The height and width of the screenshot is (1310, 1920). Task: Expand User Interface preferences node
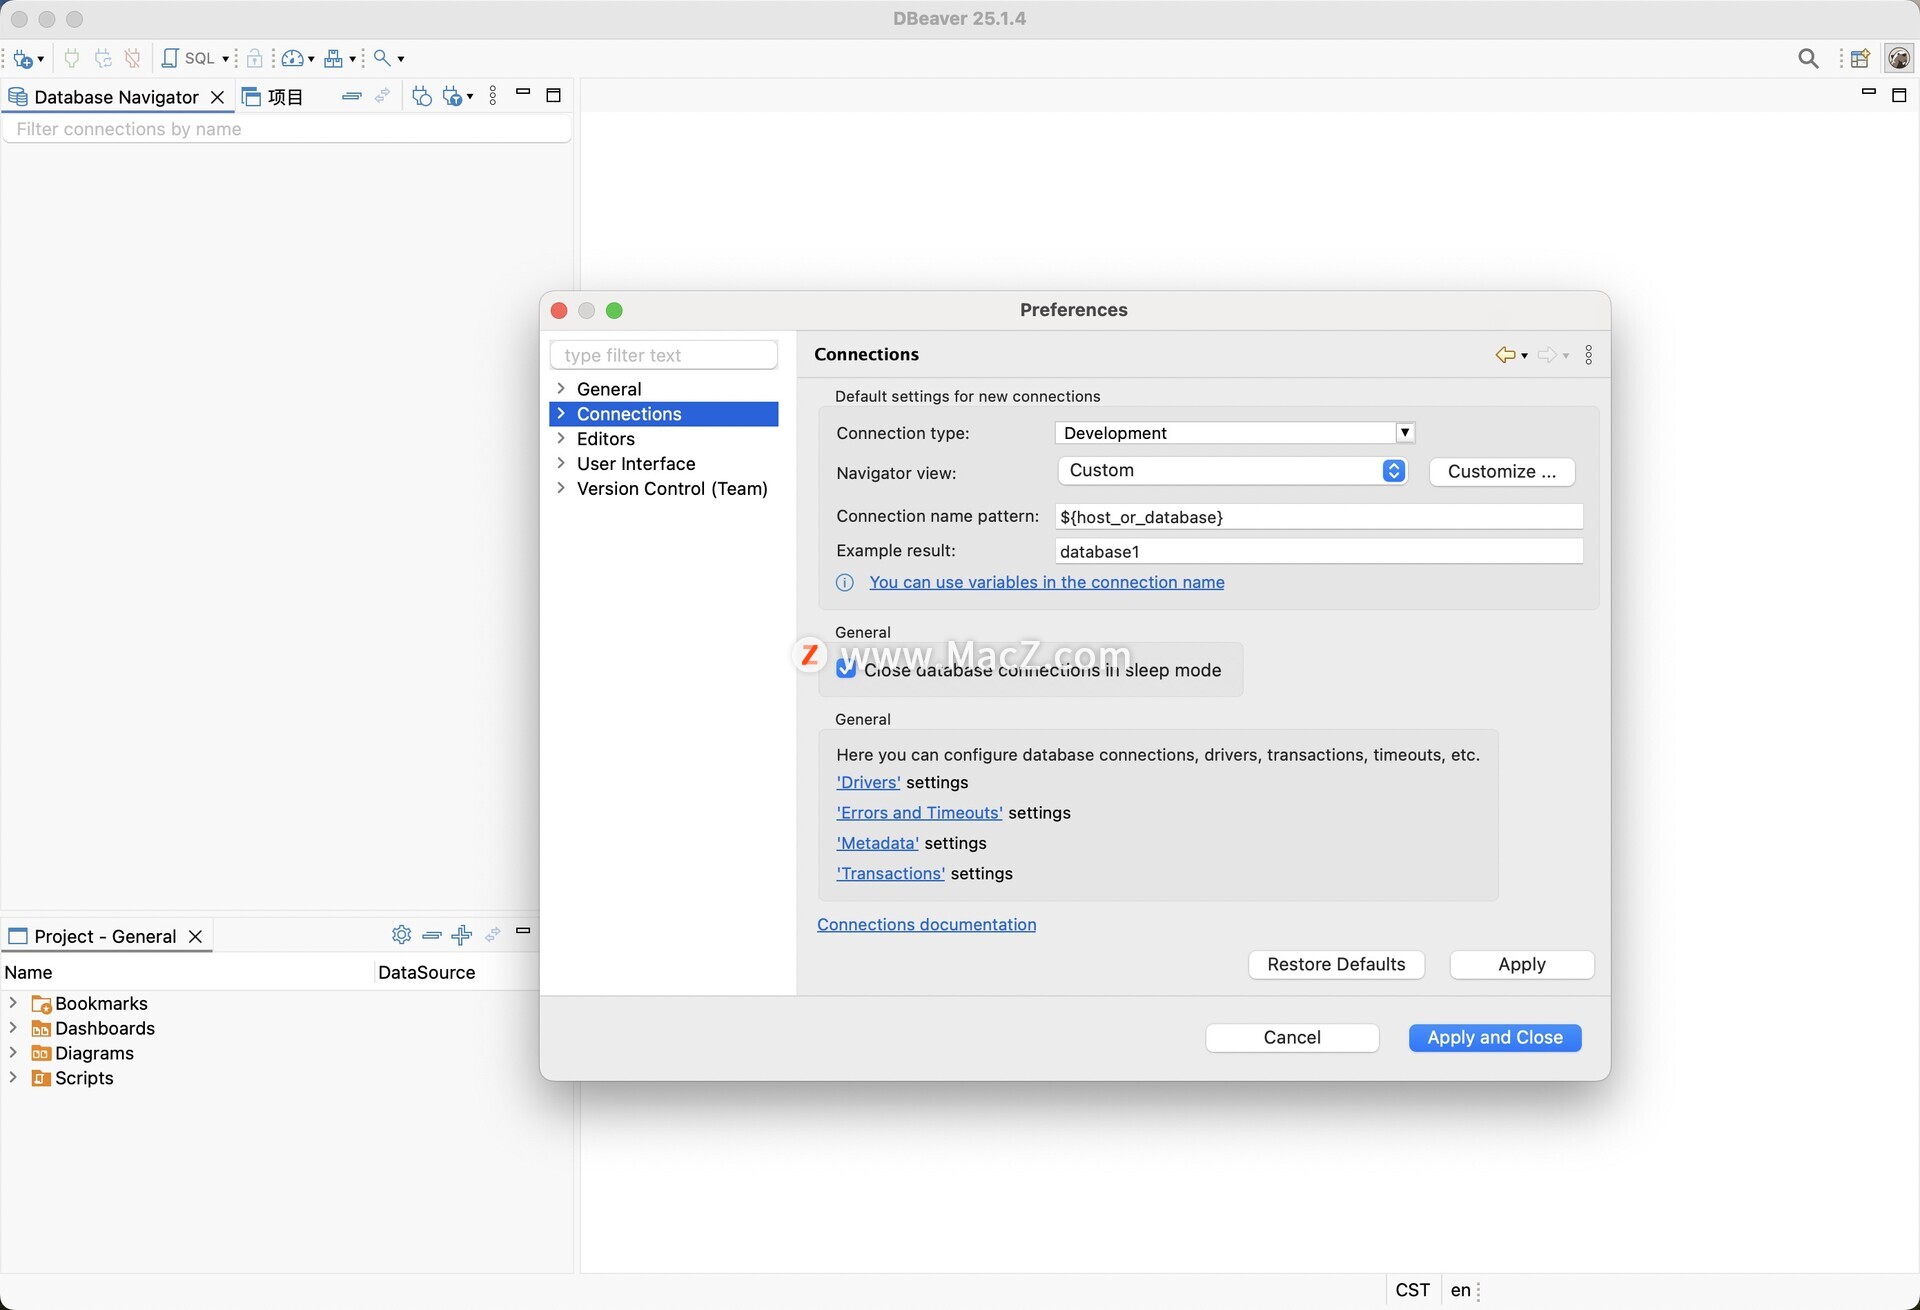point(561,463)
